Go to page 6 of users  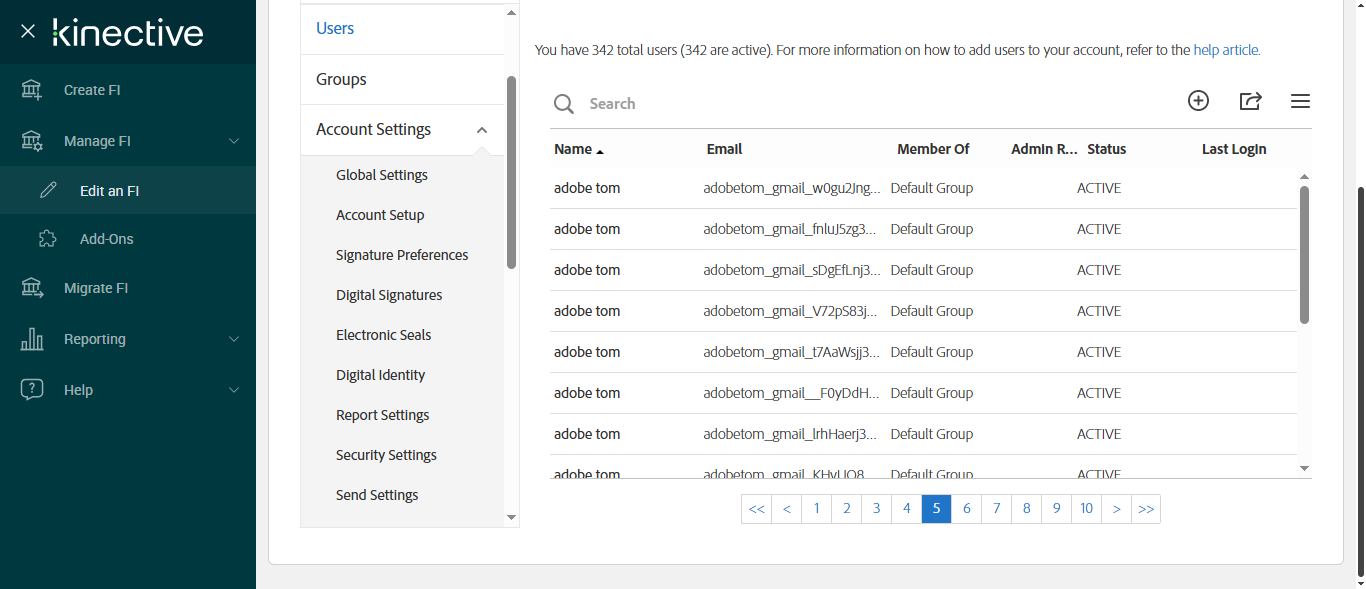click(966, 509)
